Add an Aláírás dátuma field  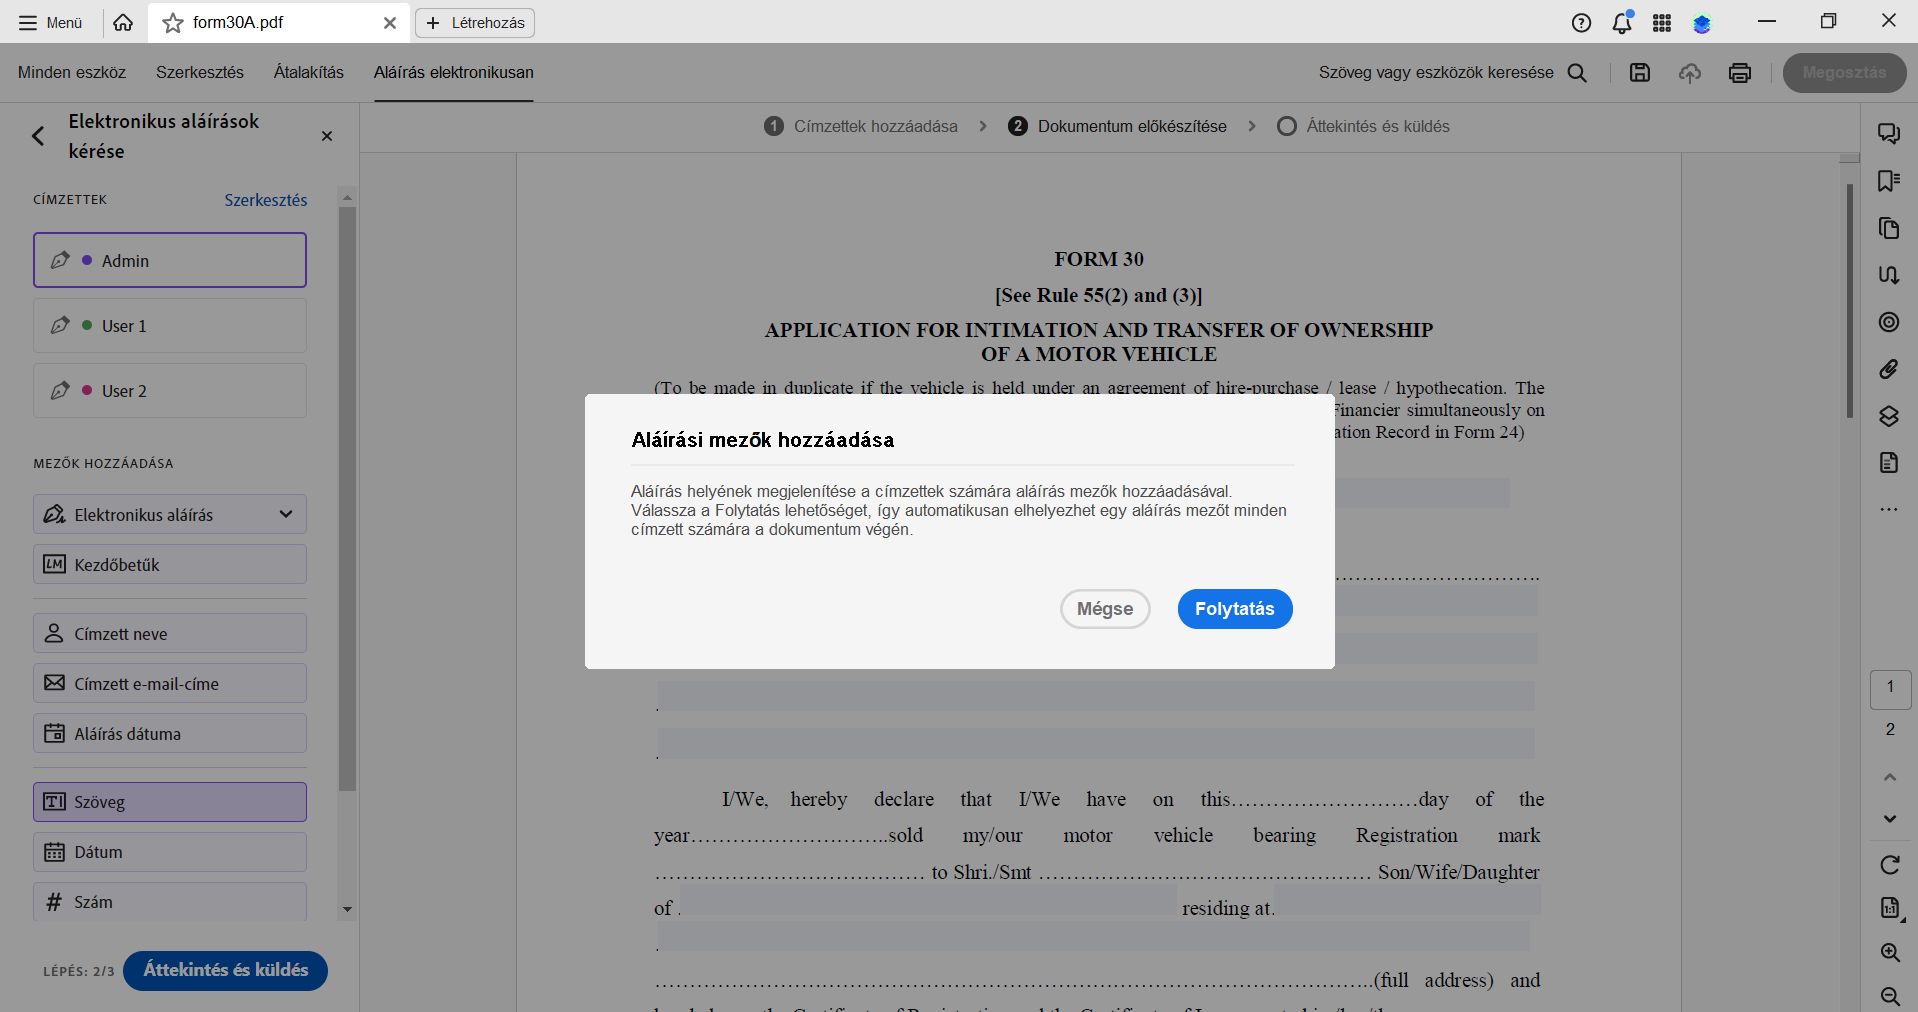(x=170, y=733)
